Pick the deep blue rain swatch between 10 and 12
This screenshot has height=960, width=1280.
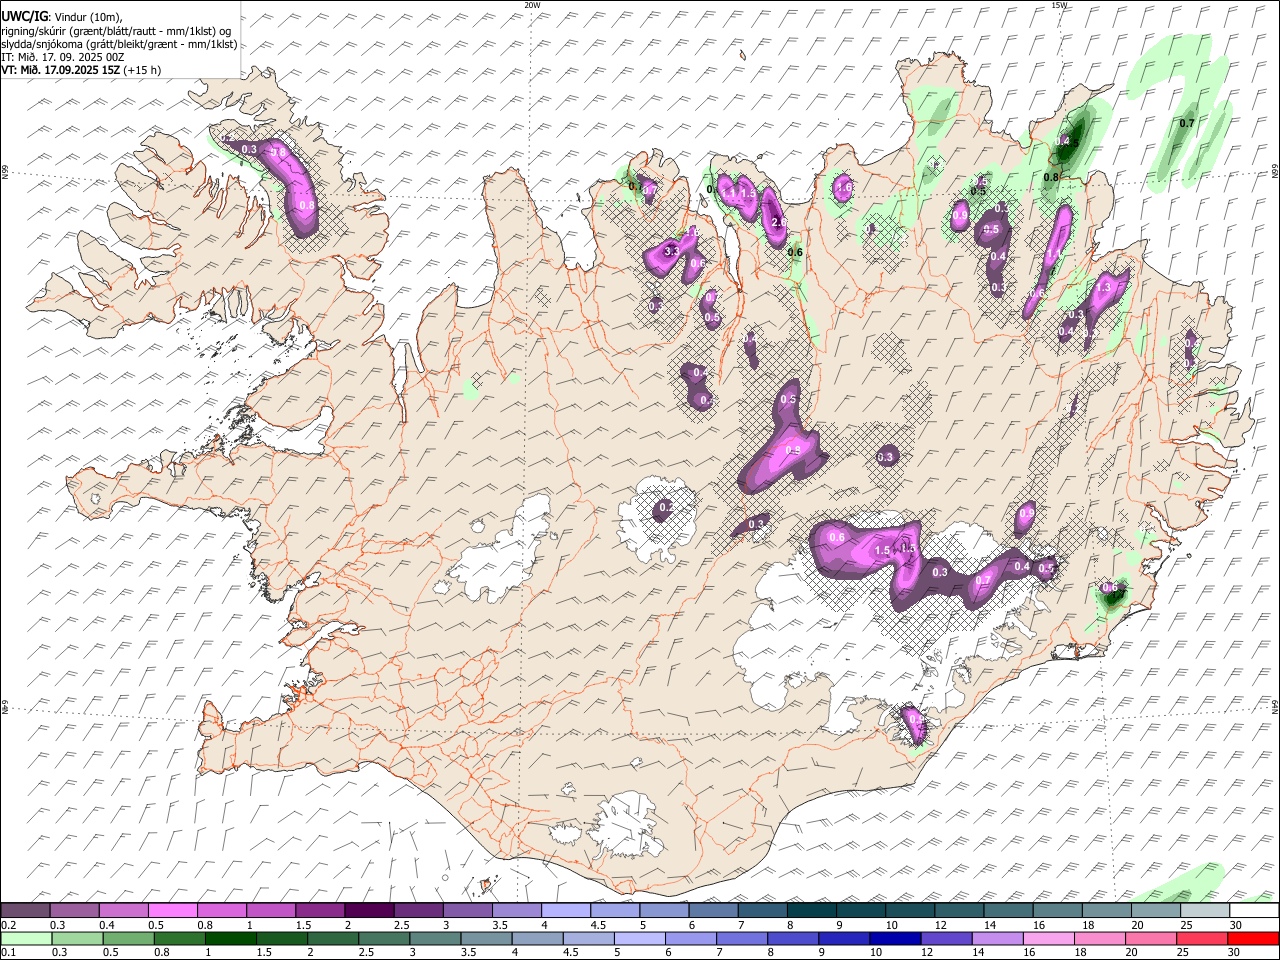tap(896, 938)
